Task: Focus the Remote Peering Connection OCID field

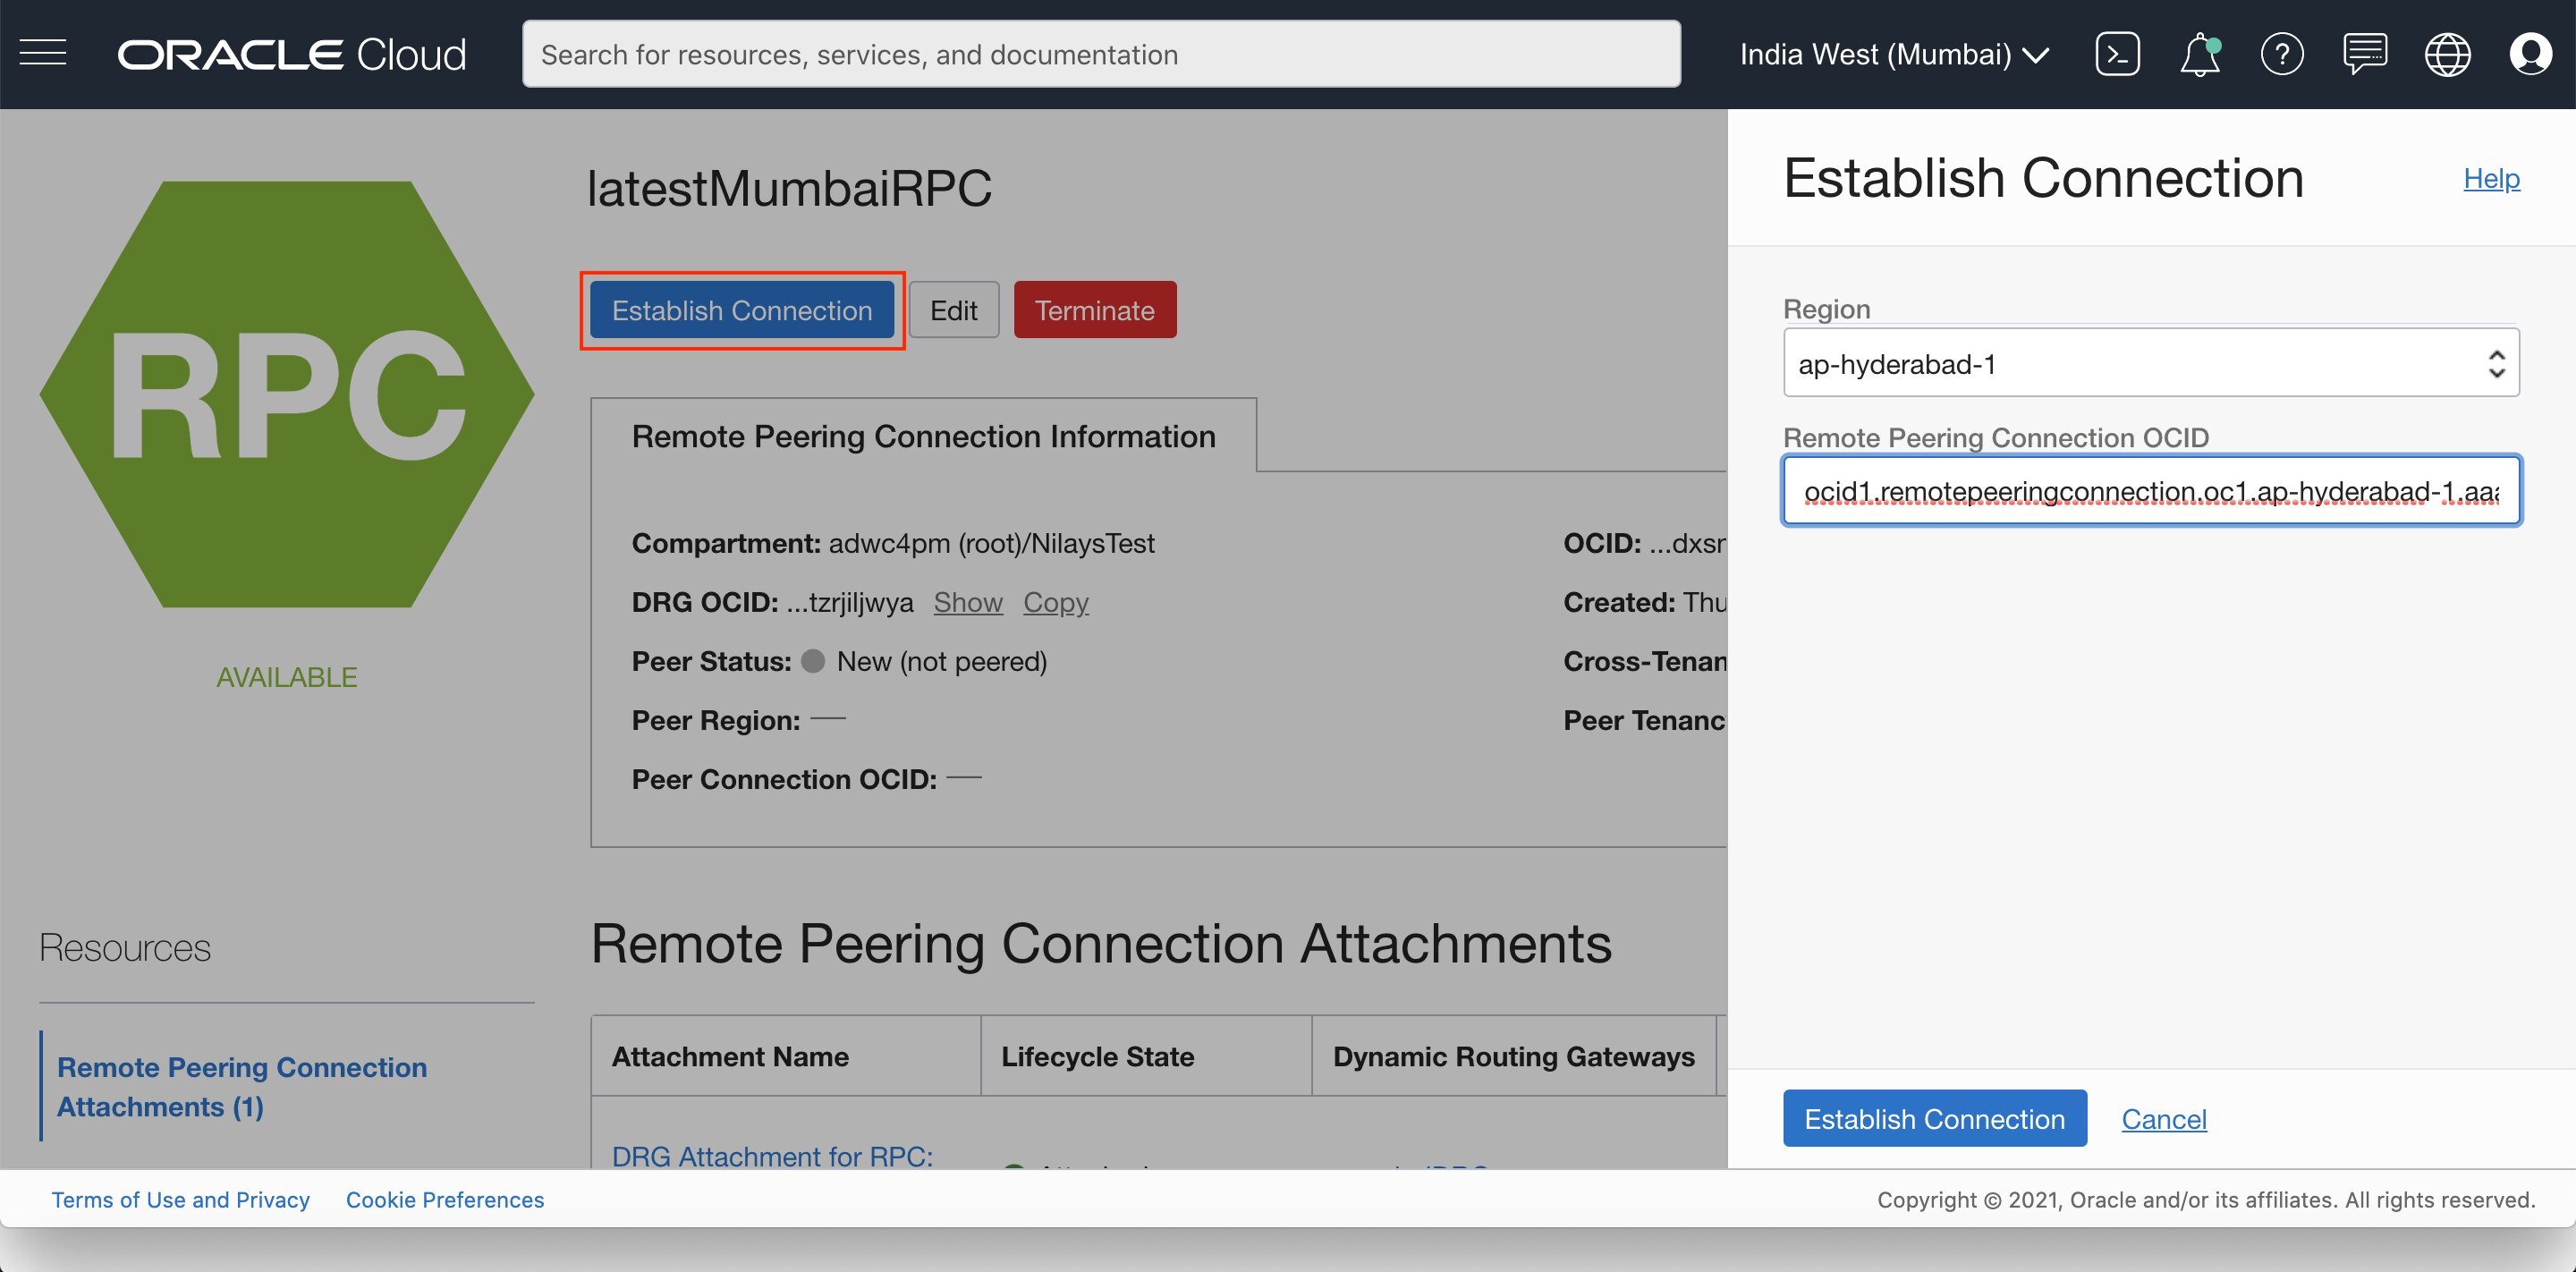Action: click(2150, 491)
